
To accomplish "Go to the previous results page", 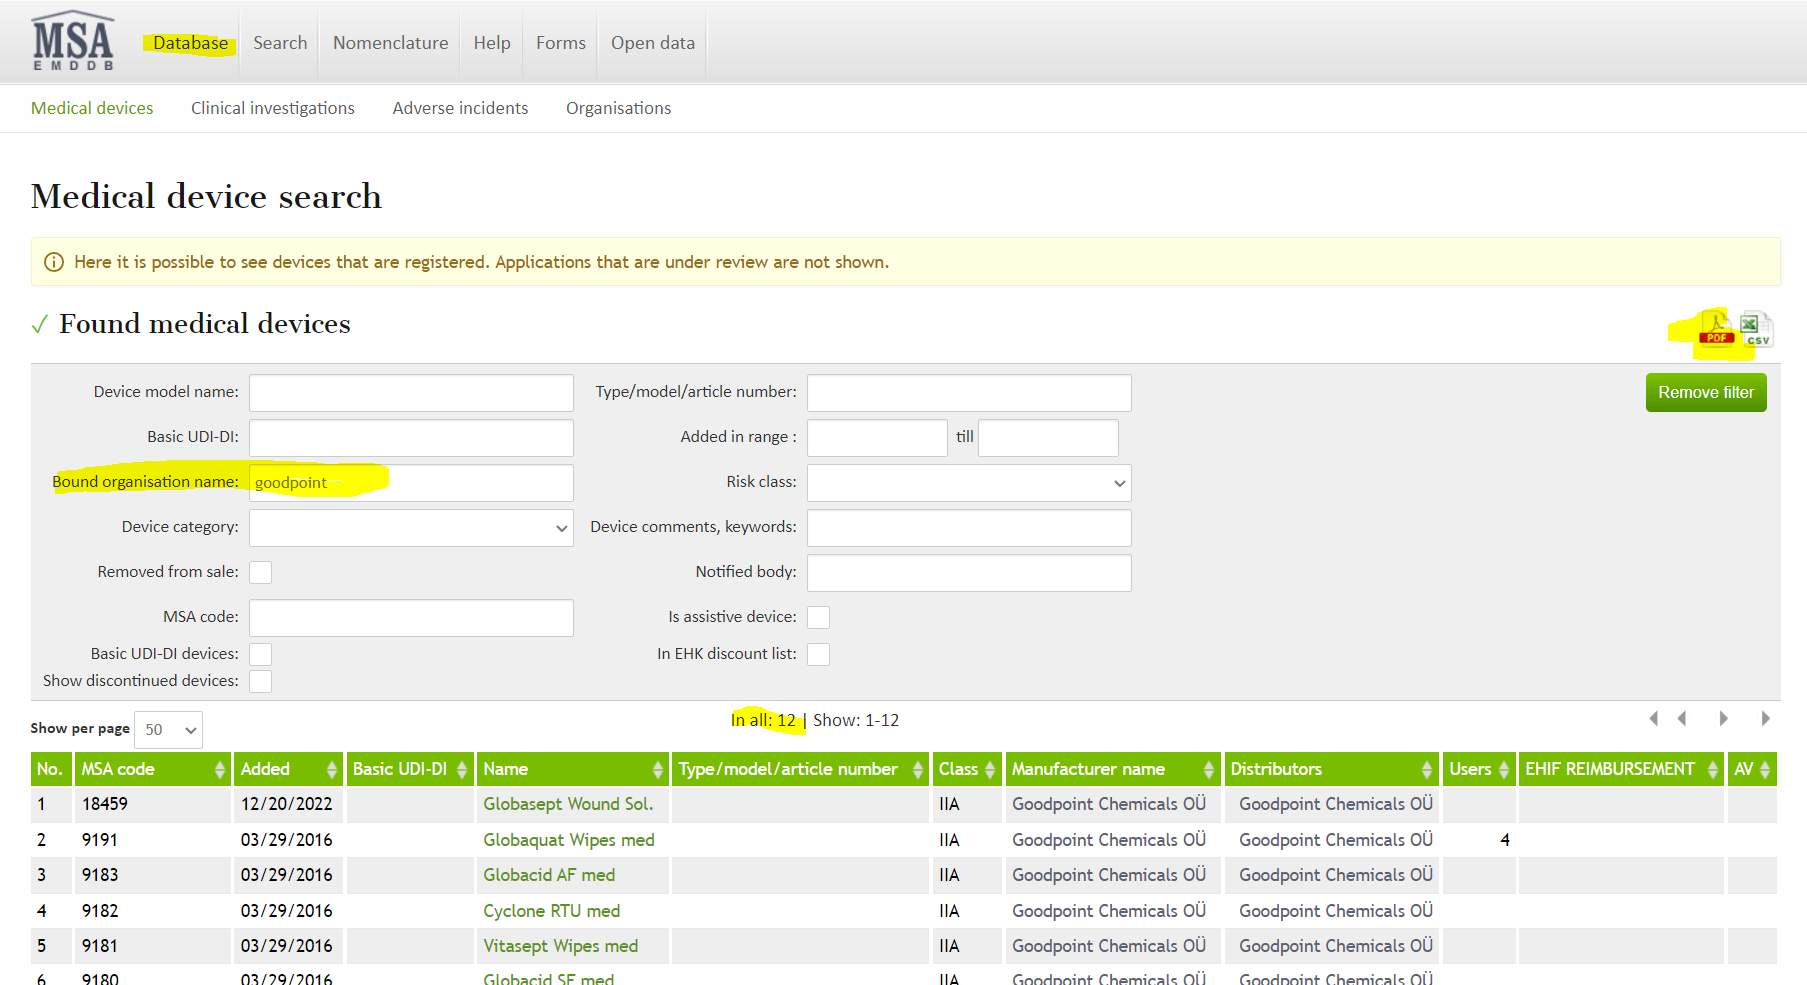I will tap(1682, 719).
